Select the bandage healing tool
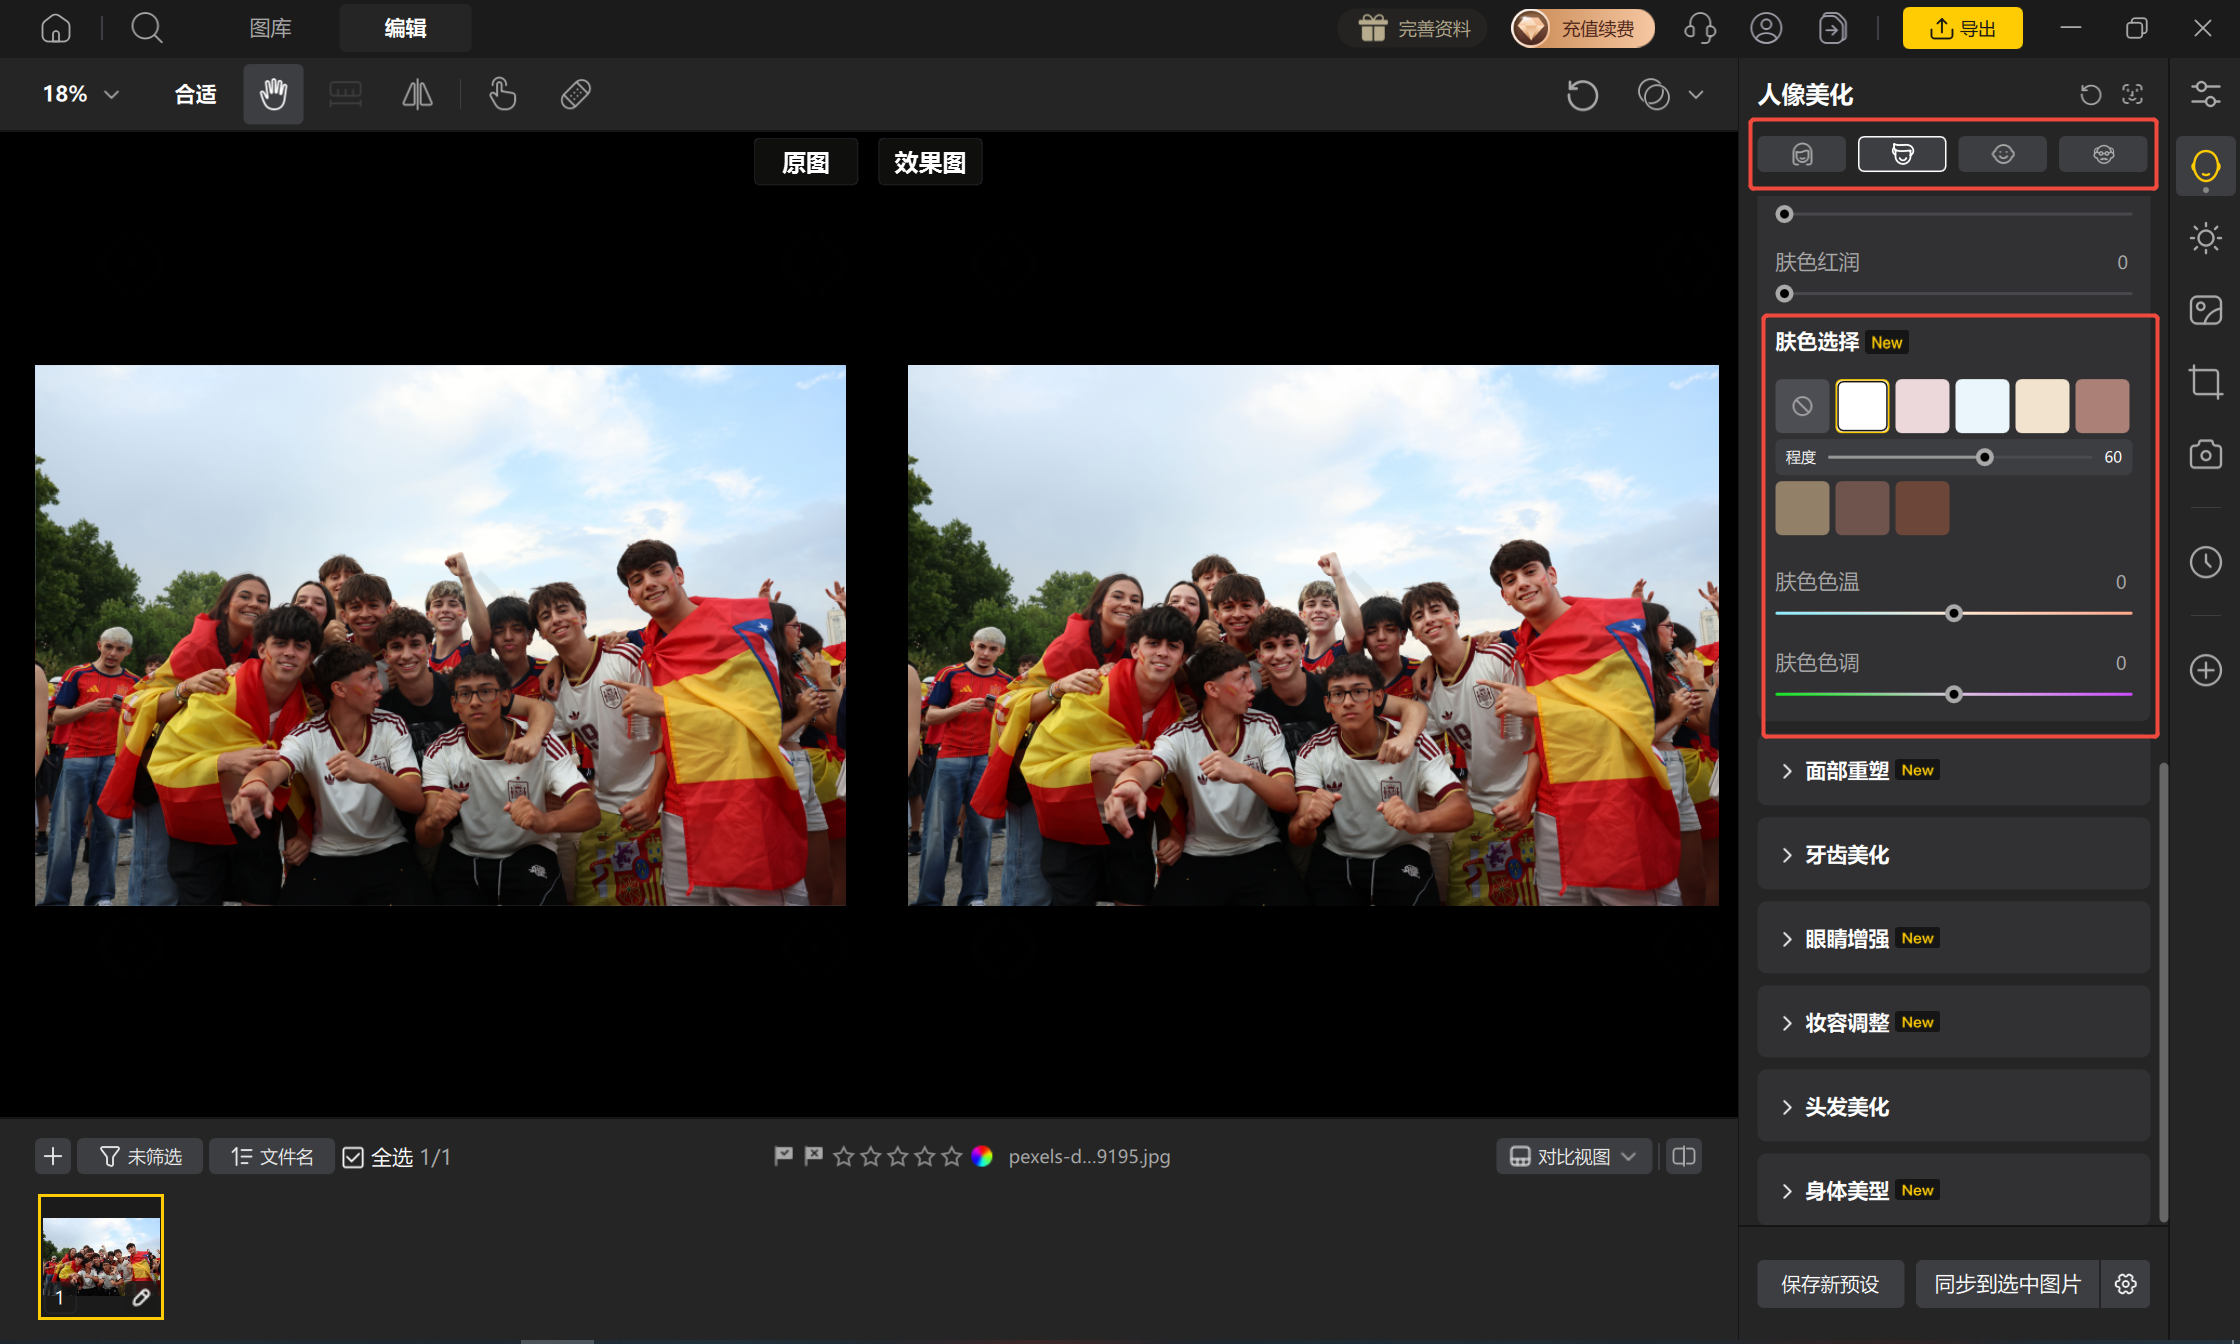 click(576, 94)
